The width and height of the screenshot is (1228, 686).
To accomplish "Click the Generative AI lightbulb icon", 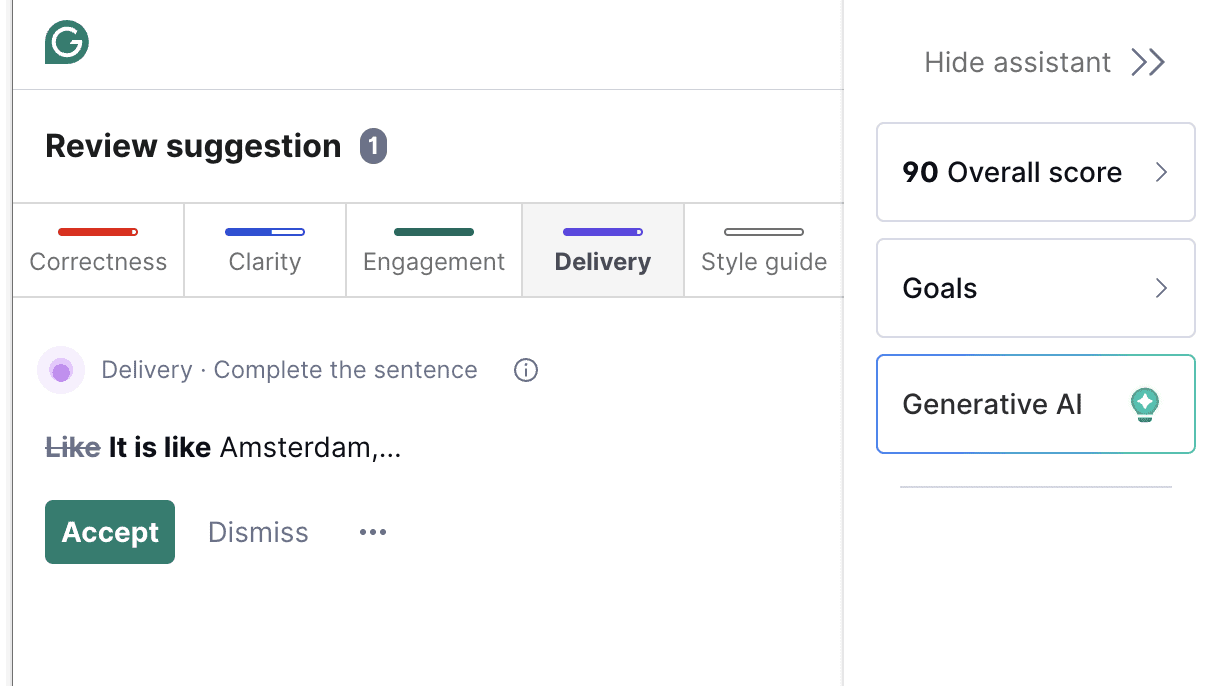I will (1144, 404).
